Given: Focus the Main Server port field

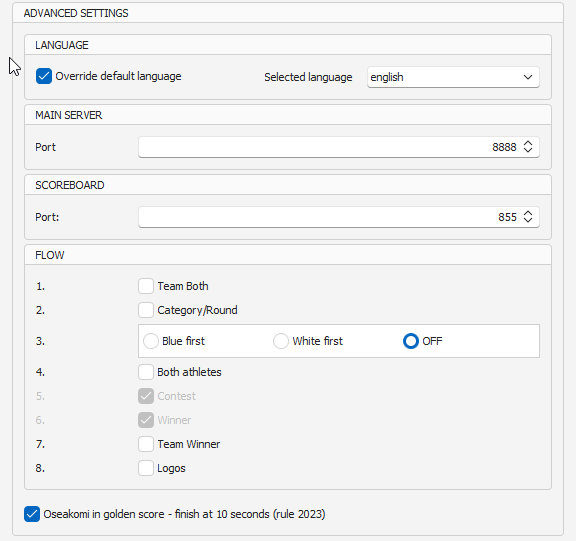Looking at the screenshot, I should [339, 147].
